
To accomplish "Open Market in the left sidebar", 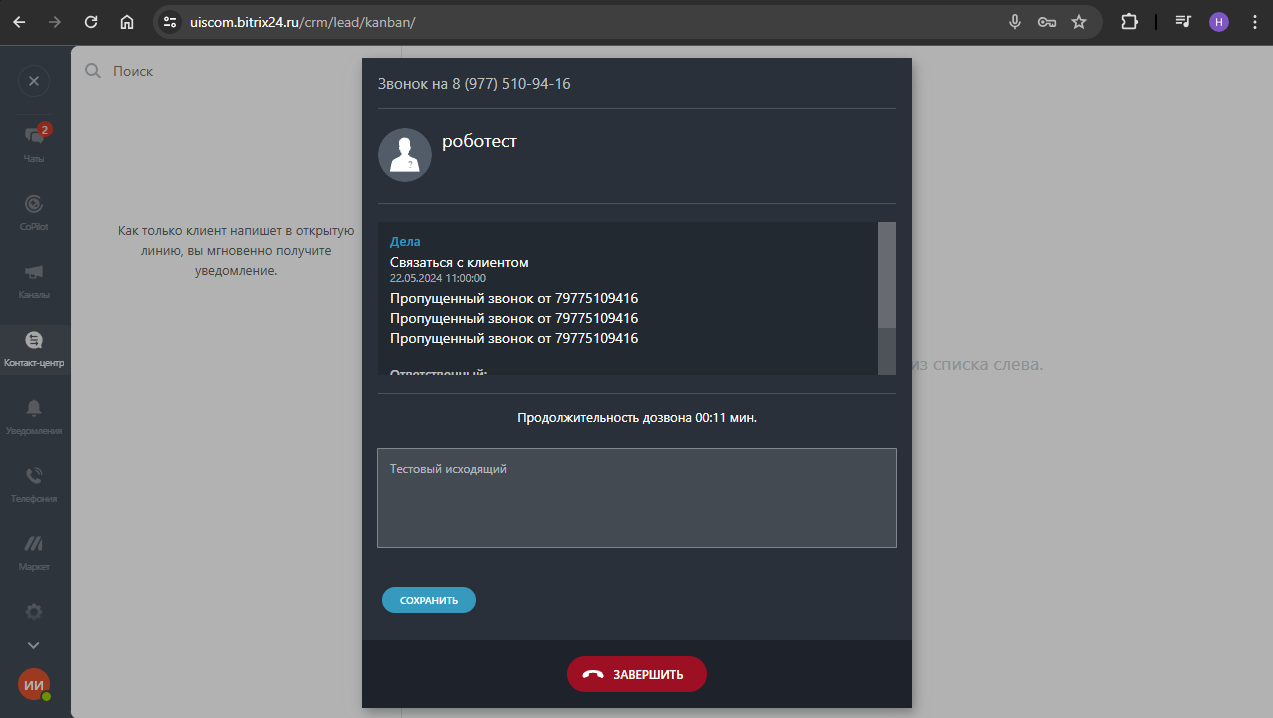I will coord(34,552).
